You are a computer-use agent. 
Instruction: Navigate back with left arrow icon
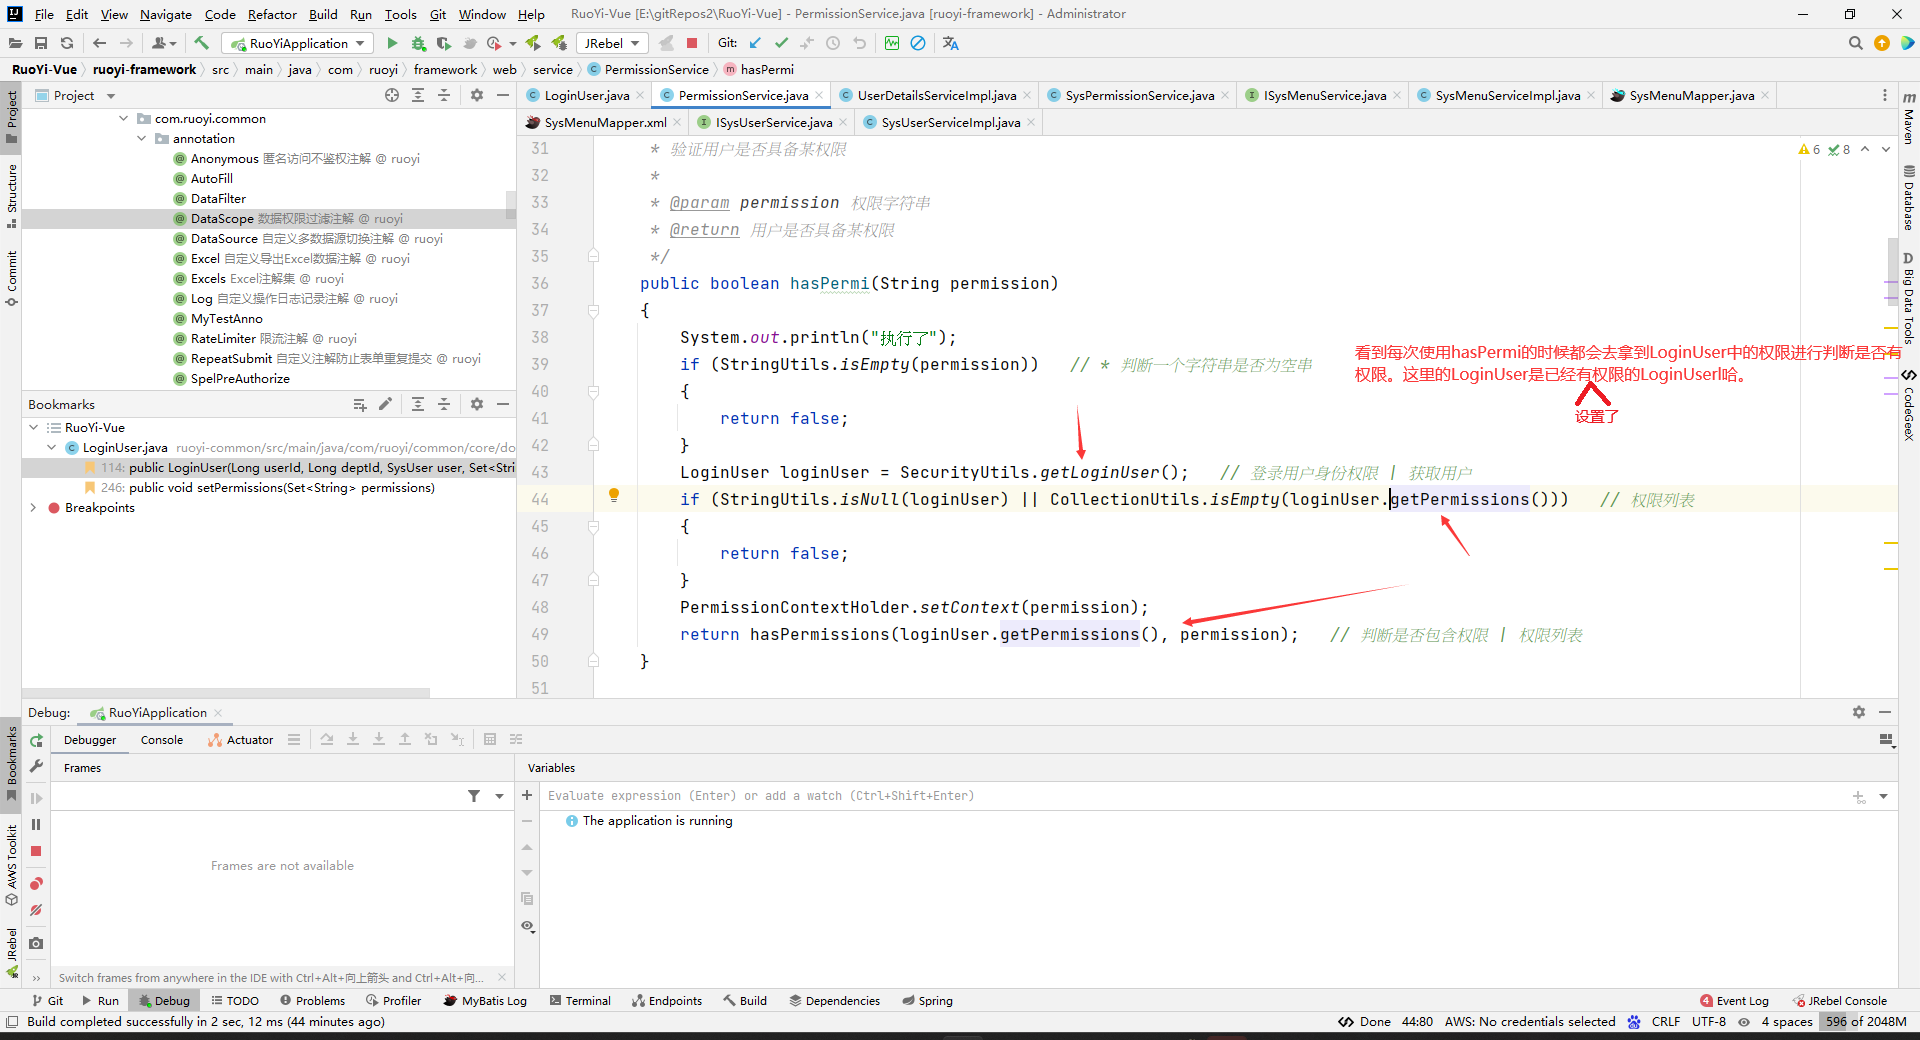tap(99, 43)
